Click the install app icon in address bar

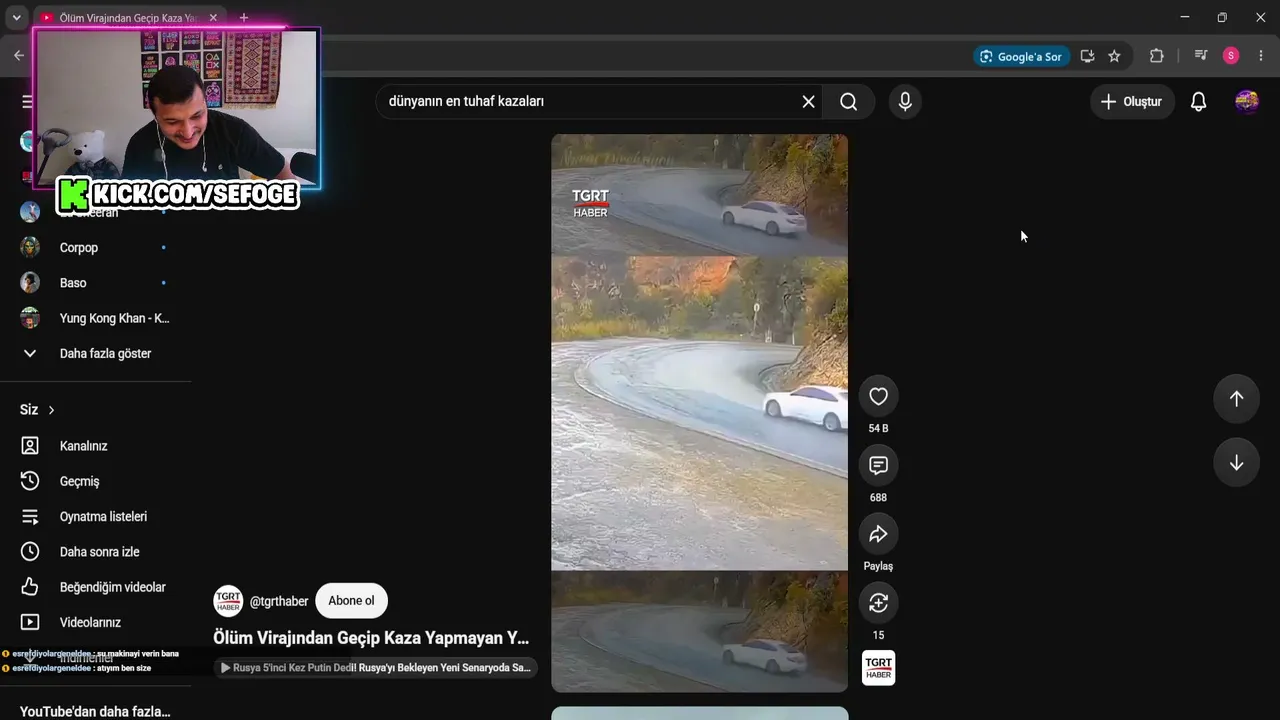click(x=1087, y=56)
